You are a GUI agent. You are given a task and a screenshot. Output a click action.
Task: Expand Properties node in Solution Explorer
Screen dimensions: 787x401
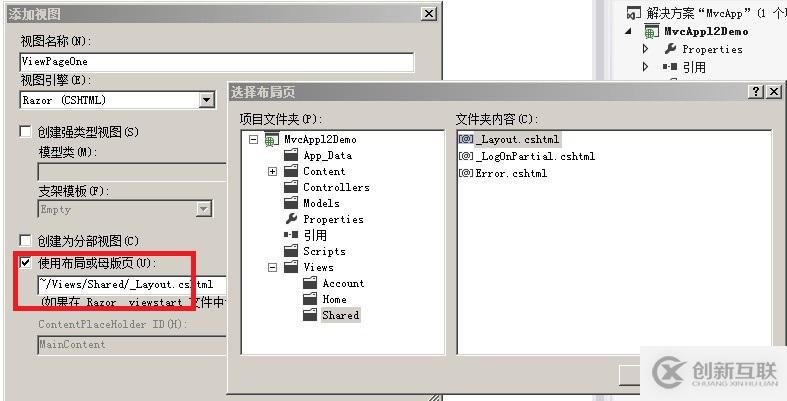tap(646, 49)
